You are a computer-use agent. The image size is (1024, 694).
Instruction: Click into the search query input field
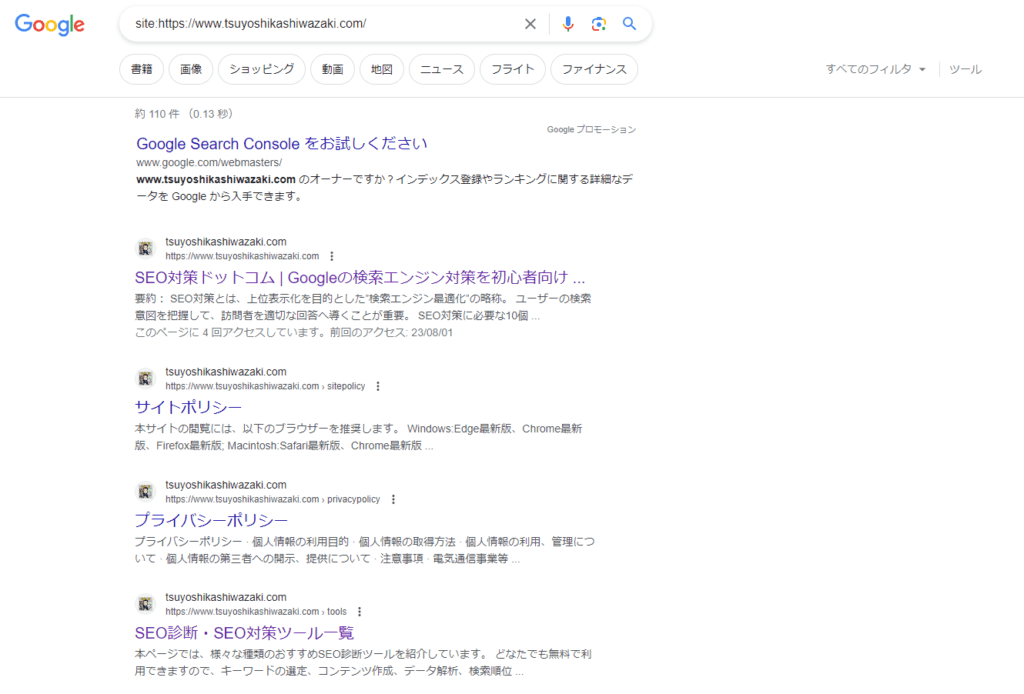pos(320,24)
